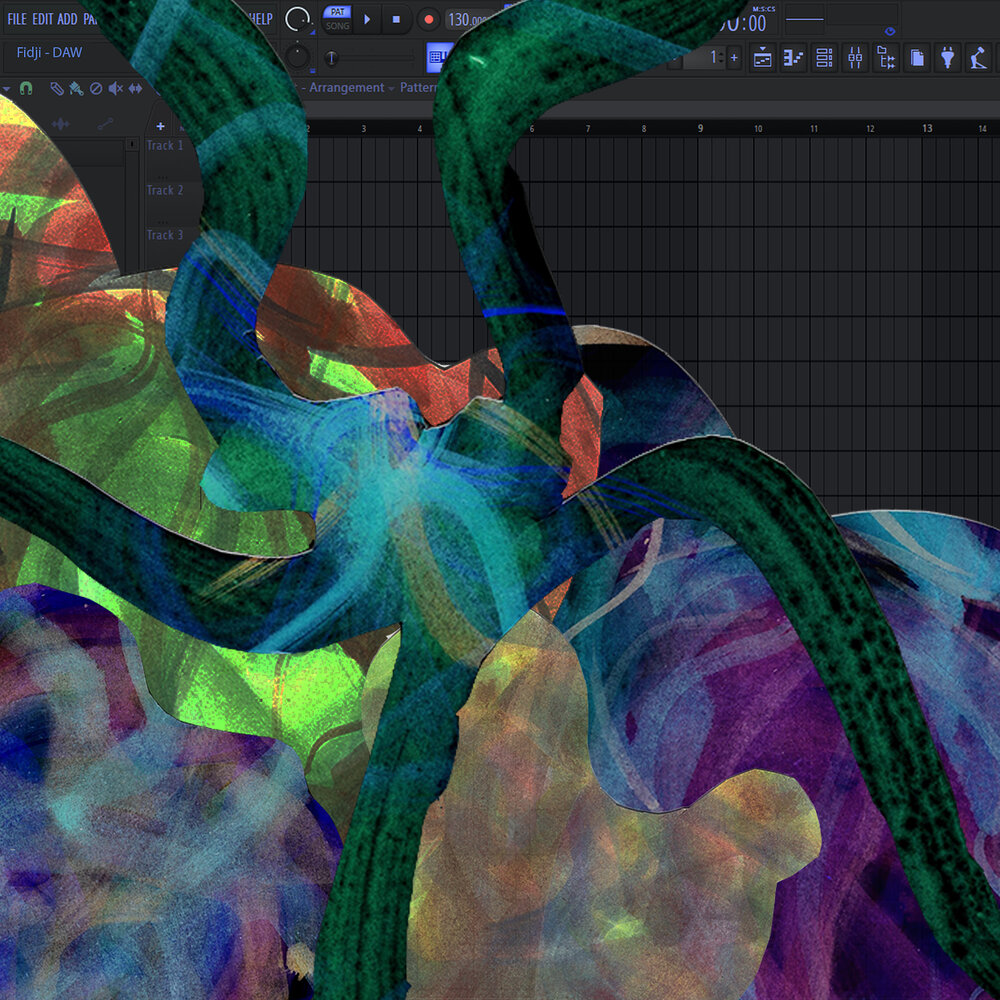Click the tempo tapper foot icon
This screenshot has width=1000, height=1000.
point(978,58)
